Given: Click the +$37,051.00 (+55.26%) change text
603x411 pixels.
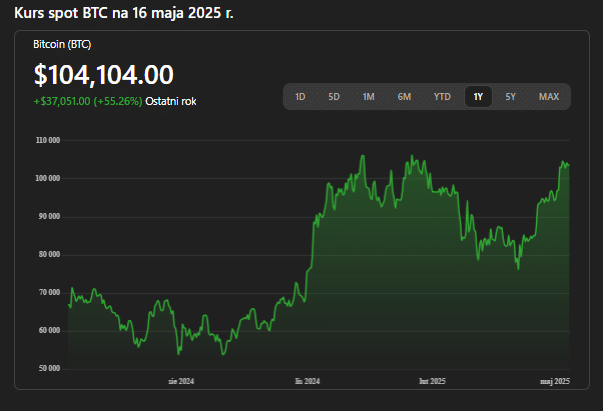Looking at the screenshot, I should click(88, 102).
